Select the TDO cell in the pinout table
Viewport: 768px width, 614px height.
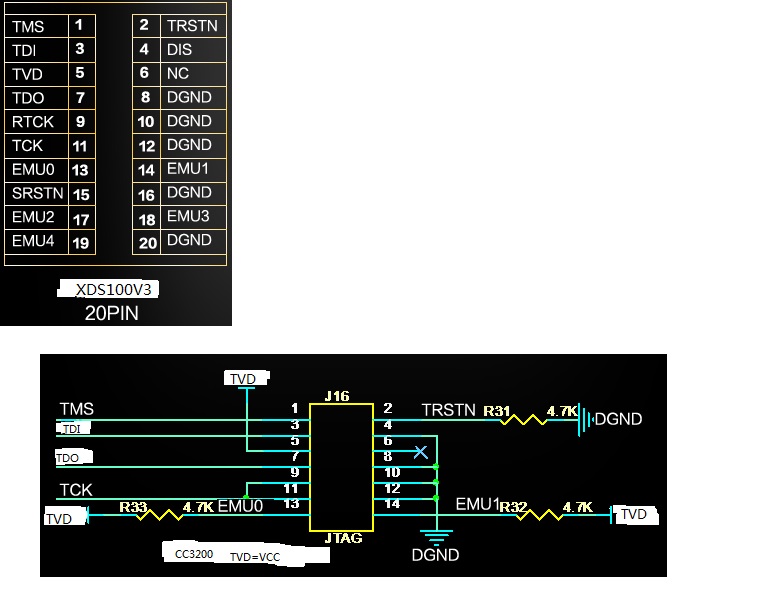point(36,98)
